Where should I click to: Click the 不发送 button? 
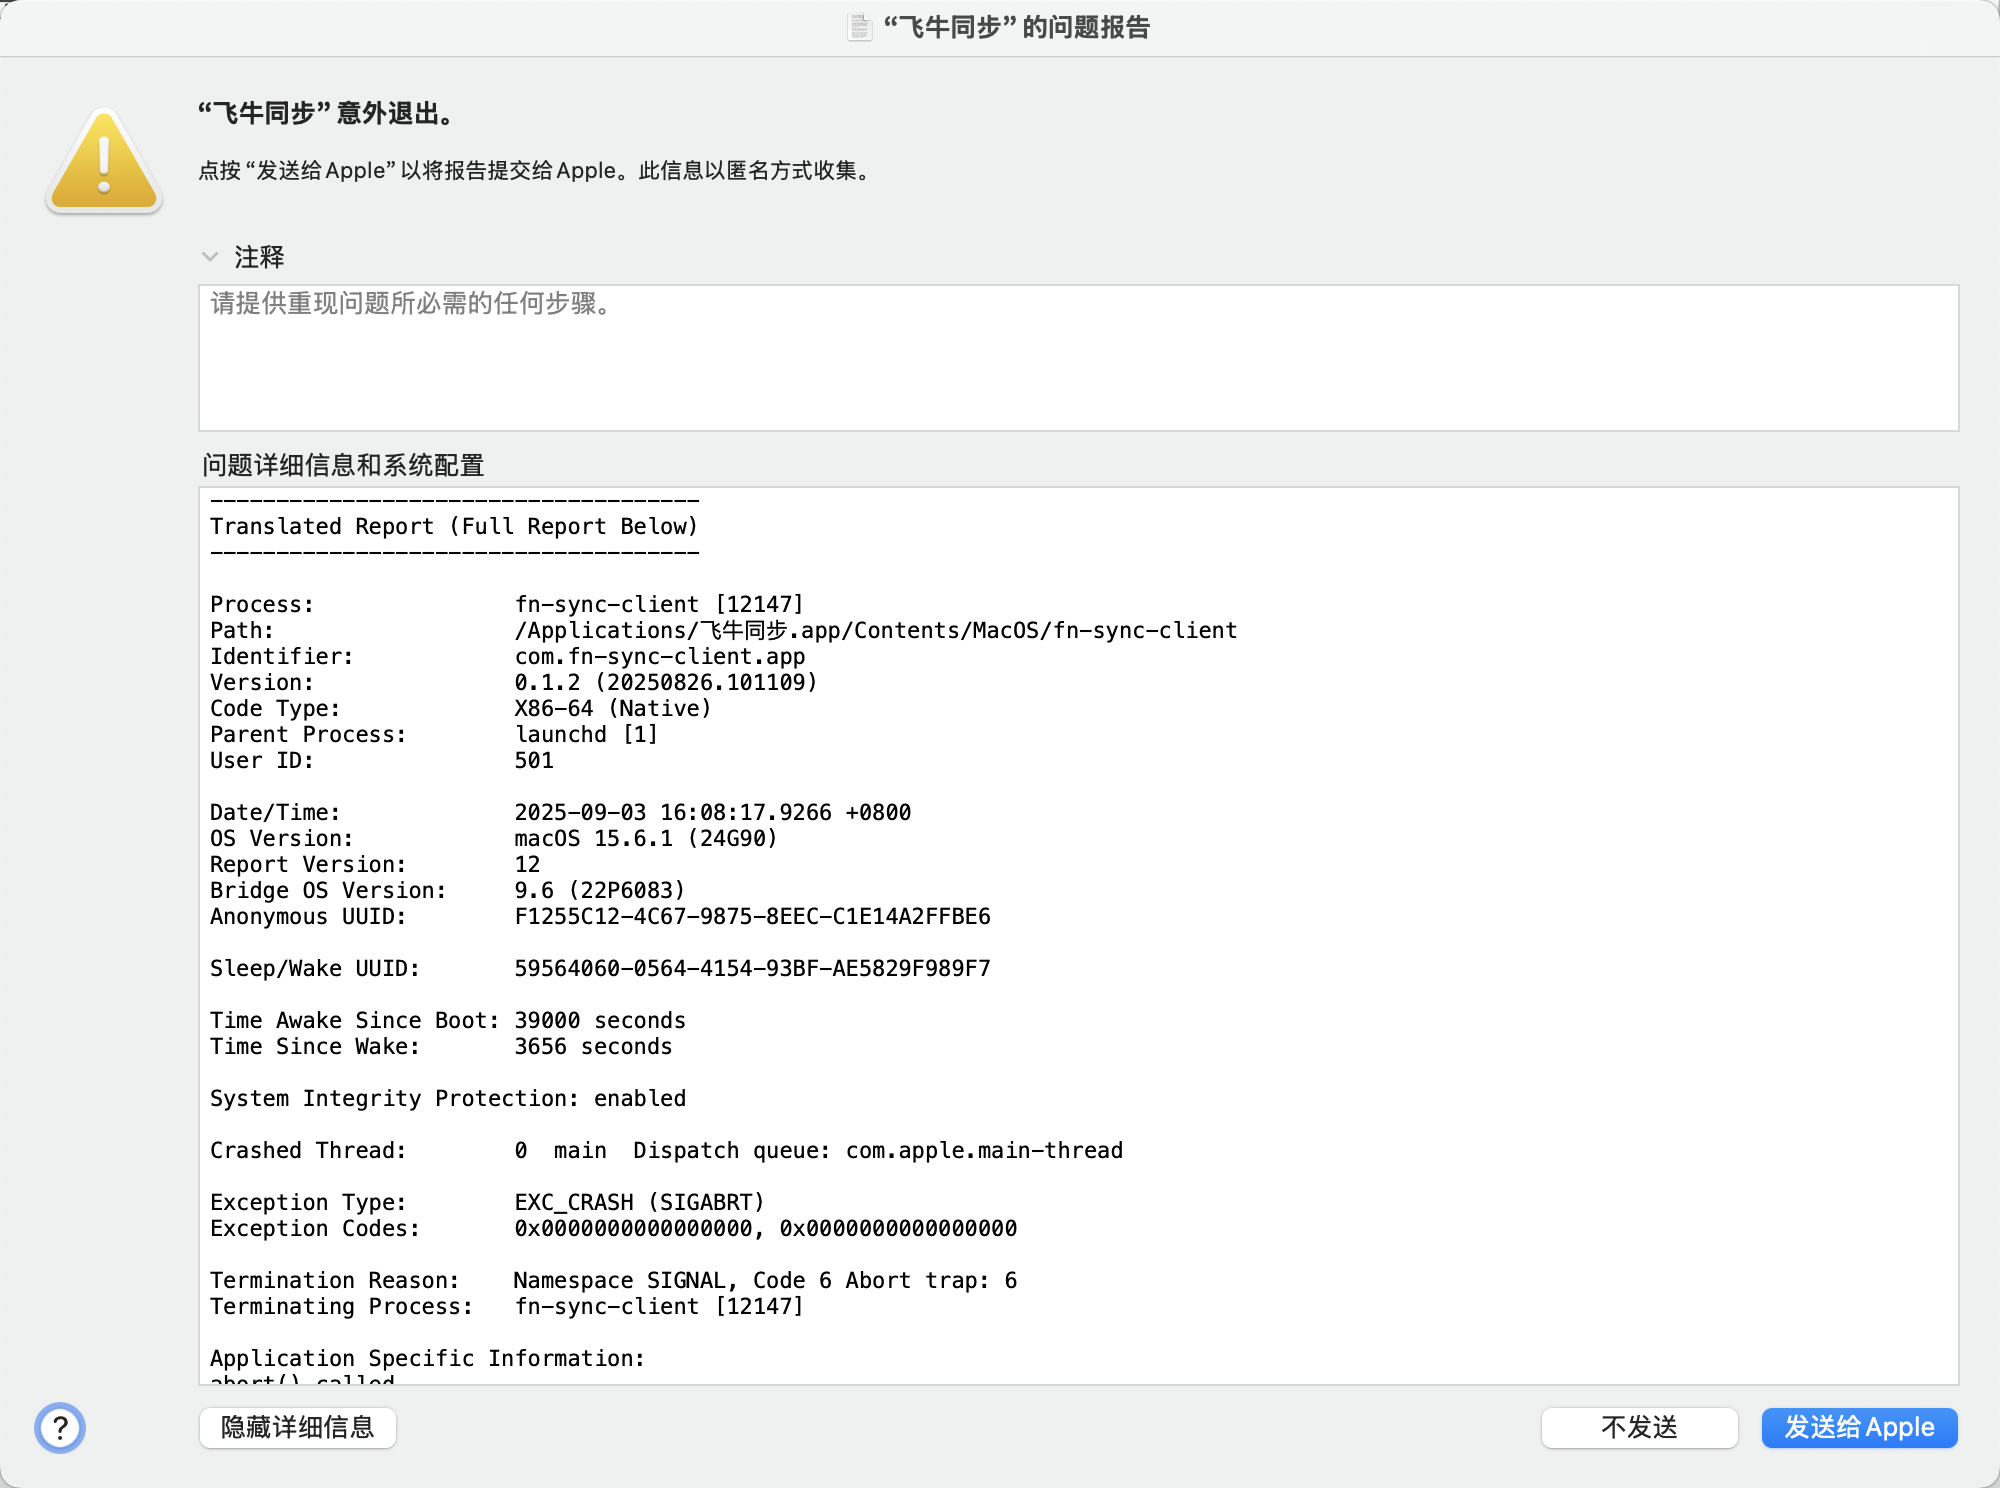point(1639,1427)
